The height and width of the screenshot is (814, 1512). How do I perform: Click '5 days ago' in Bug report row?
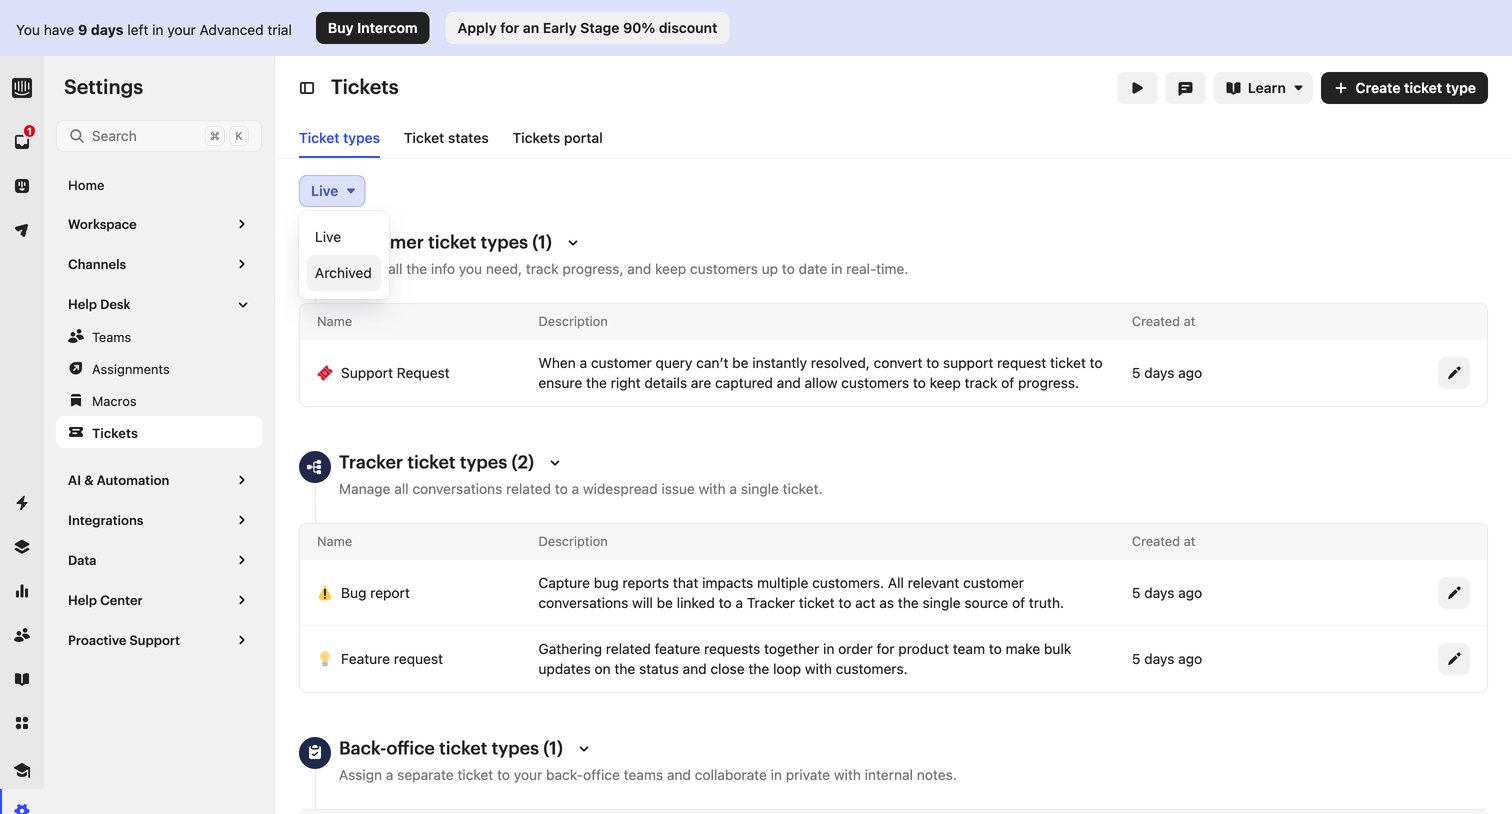point(1167,593)
